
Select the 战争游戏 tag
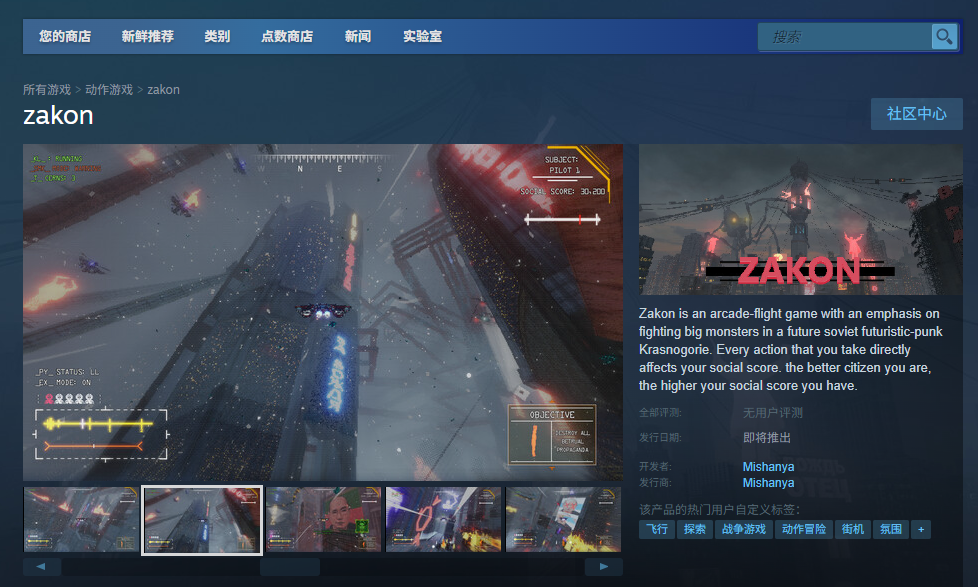[743, 530]
